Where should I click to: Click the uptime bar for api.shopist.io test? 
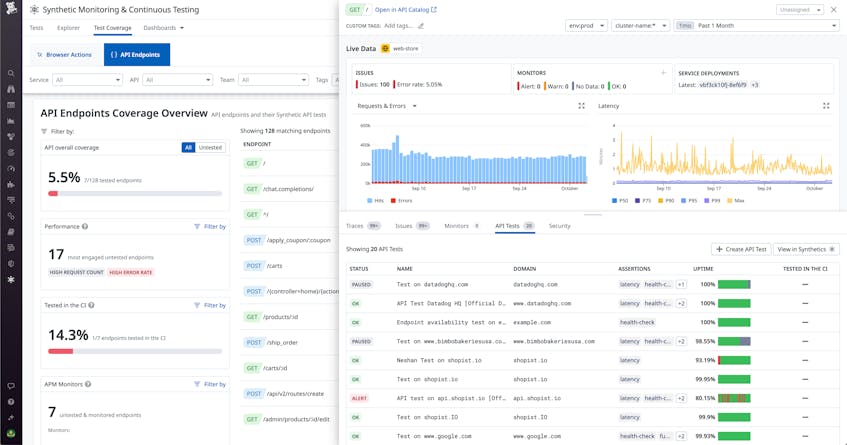click(x=734, y=398)
